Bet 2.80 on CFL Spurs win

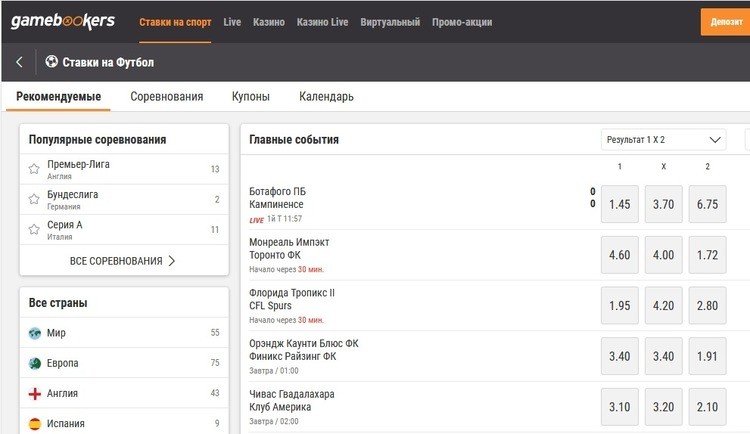point(707,306)
